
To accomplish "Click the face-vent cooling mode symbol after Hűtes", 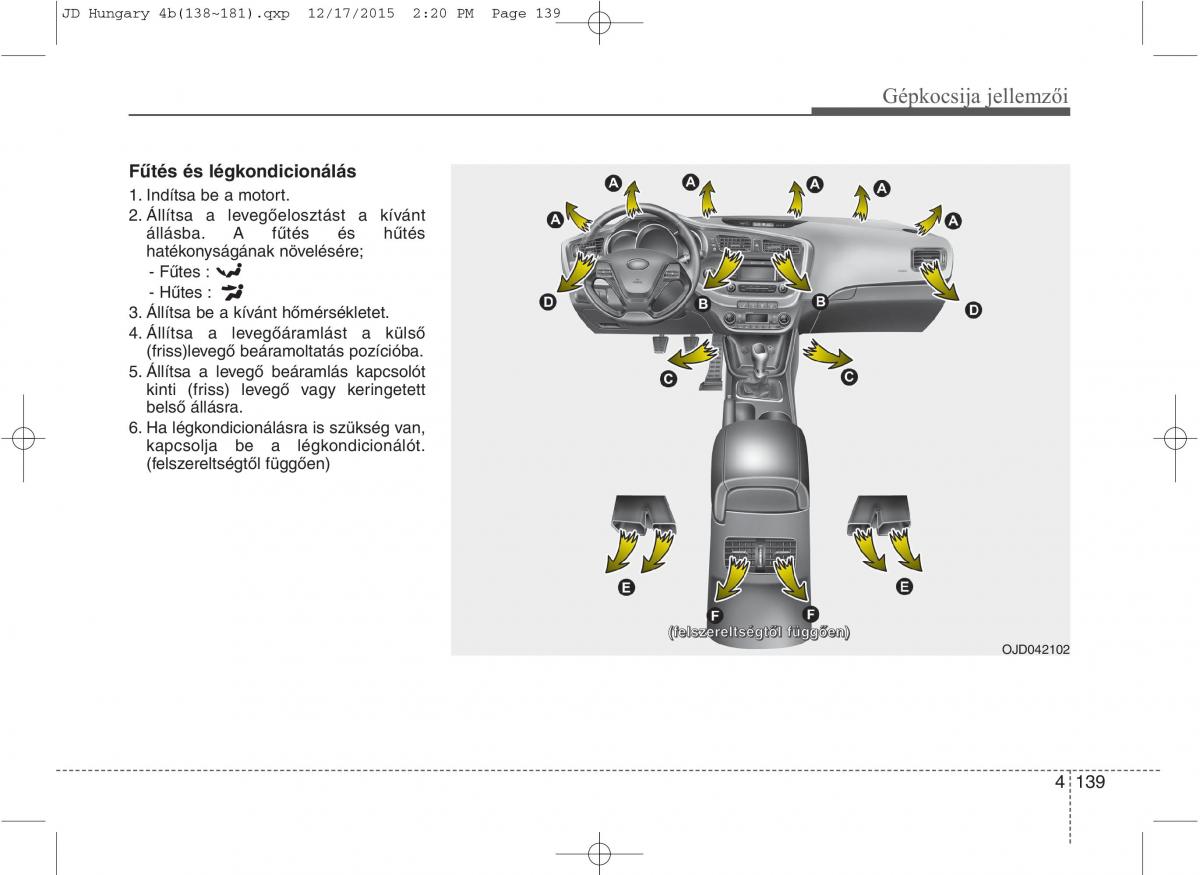I will pyautogui.click(x=232, y=292).
